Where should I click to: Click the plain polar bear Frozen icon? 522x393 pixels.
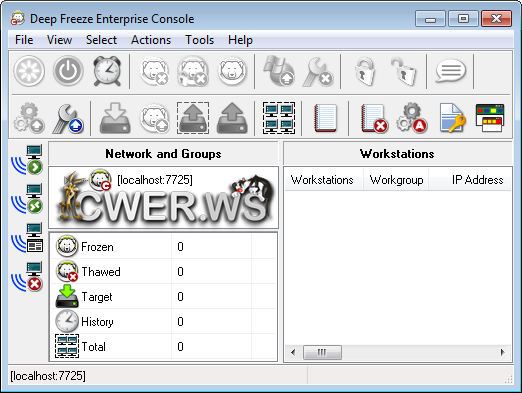pyautogui.click(x=232, y=71)
